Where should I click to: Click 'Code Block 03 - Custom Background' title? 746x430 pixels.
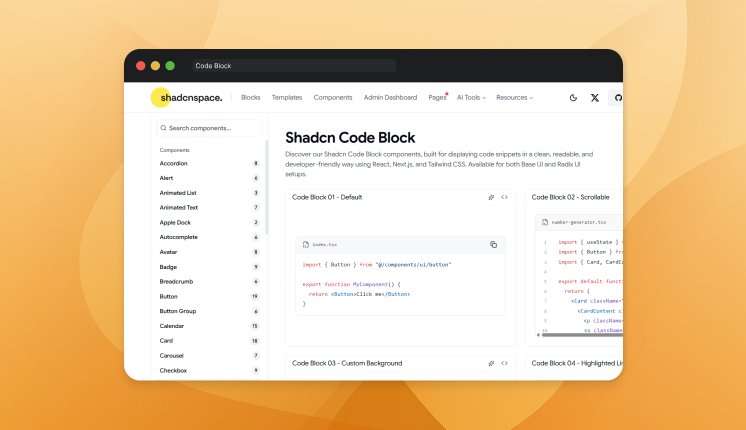(347, 363)
